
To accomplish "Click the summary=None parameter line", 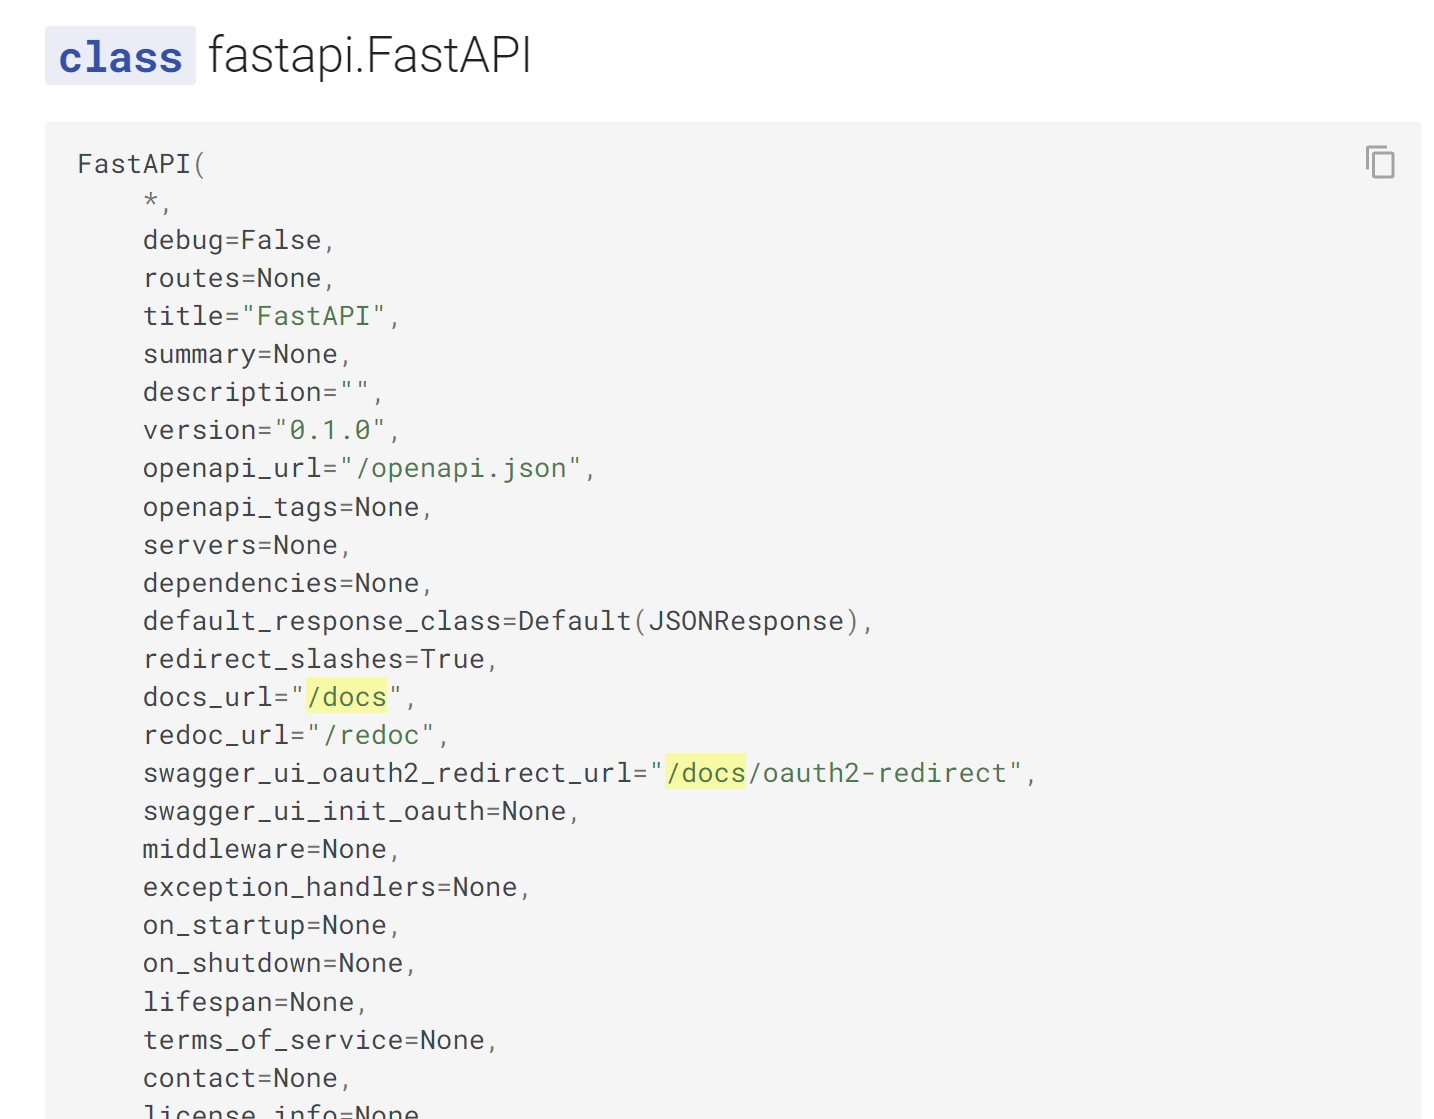I will tap(241, 355).
